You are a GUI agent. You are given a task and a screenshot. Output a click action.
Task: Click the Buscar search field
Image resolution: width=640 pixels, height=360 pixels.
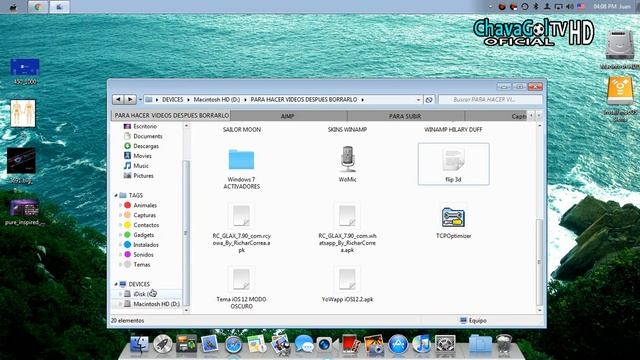pos(490,100)
